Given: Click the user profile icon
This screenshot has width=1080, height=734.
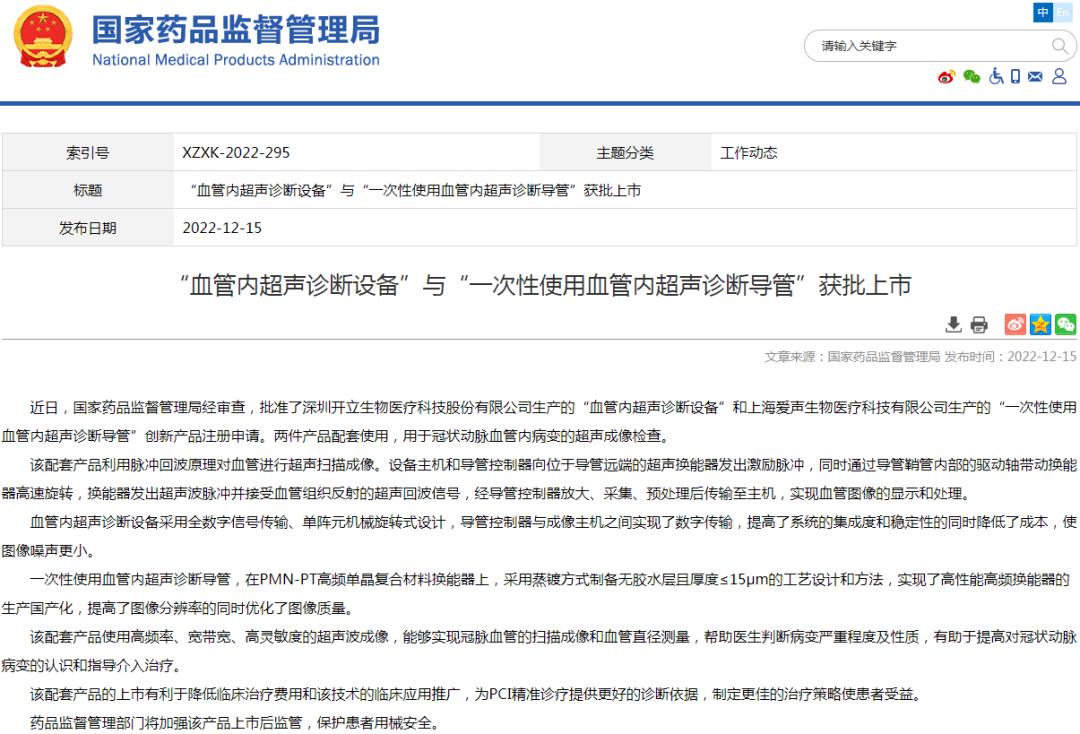Looking at the screenshot, I should tap(1059, 76).
